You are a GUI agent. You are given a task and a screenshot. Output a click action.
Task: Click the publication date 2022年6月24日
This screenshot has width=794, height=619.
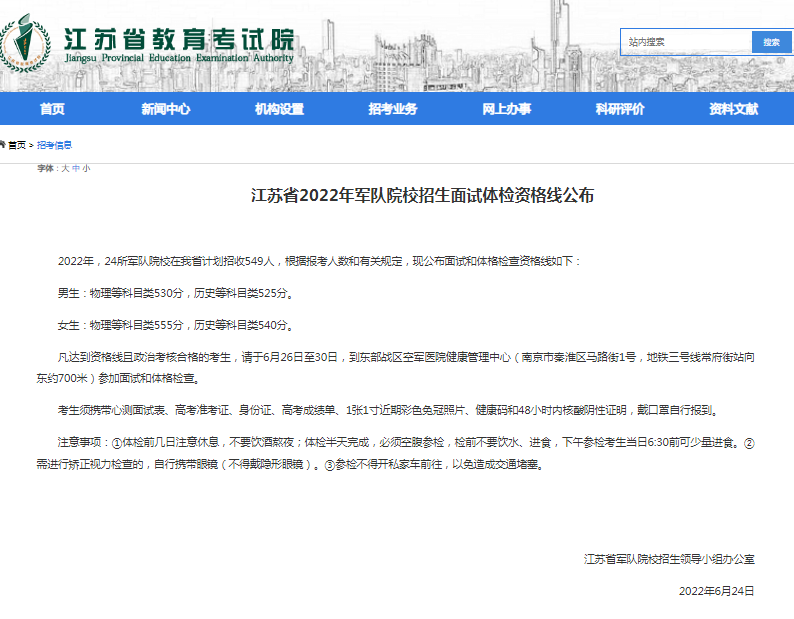pos(716,591)
